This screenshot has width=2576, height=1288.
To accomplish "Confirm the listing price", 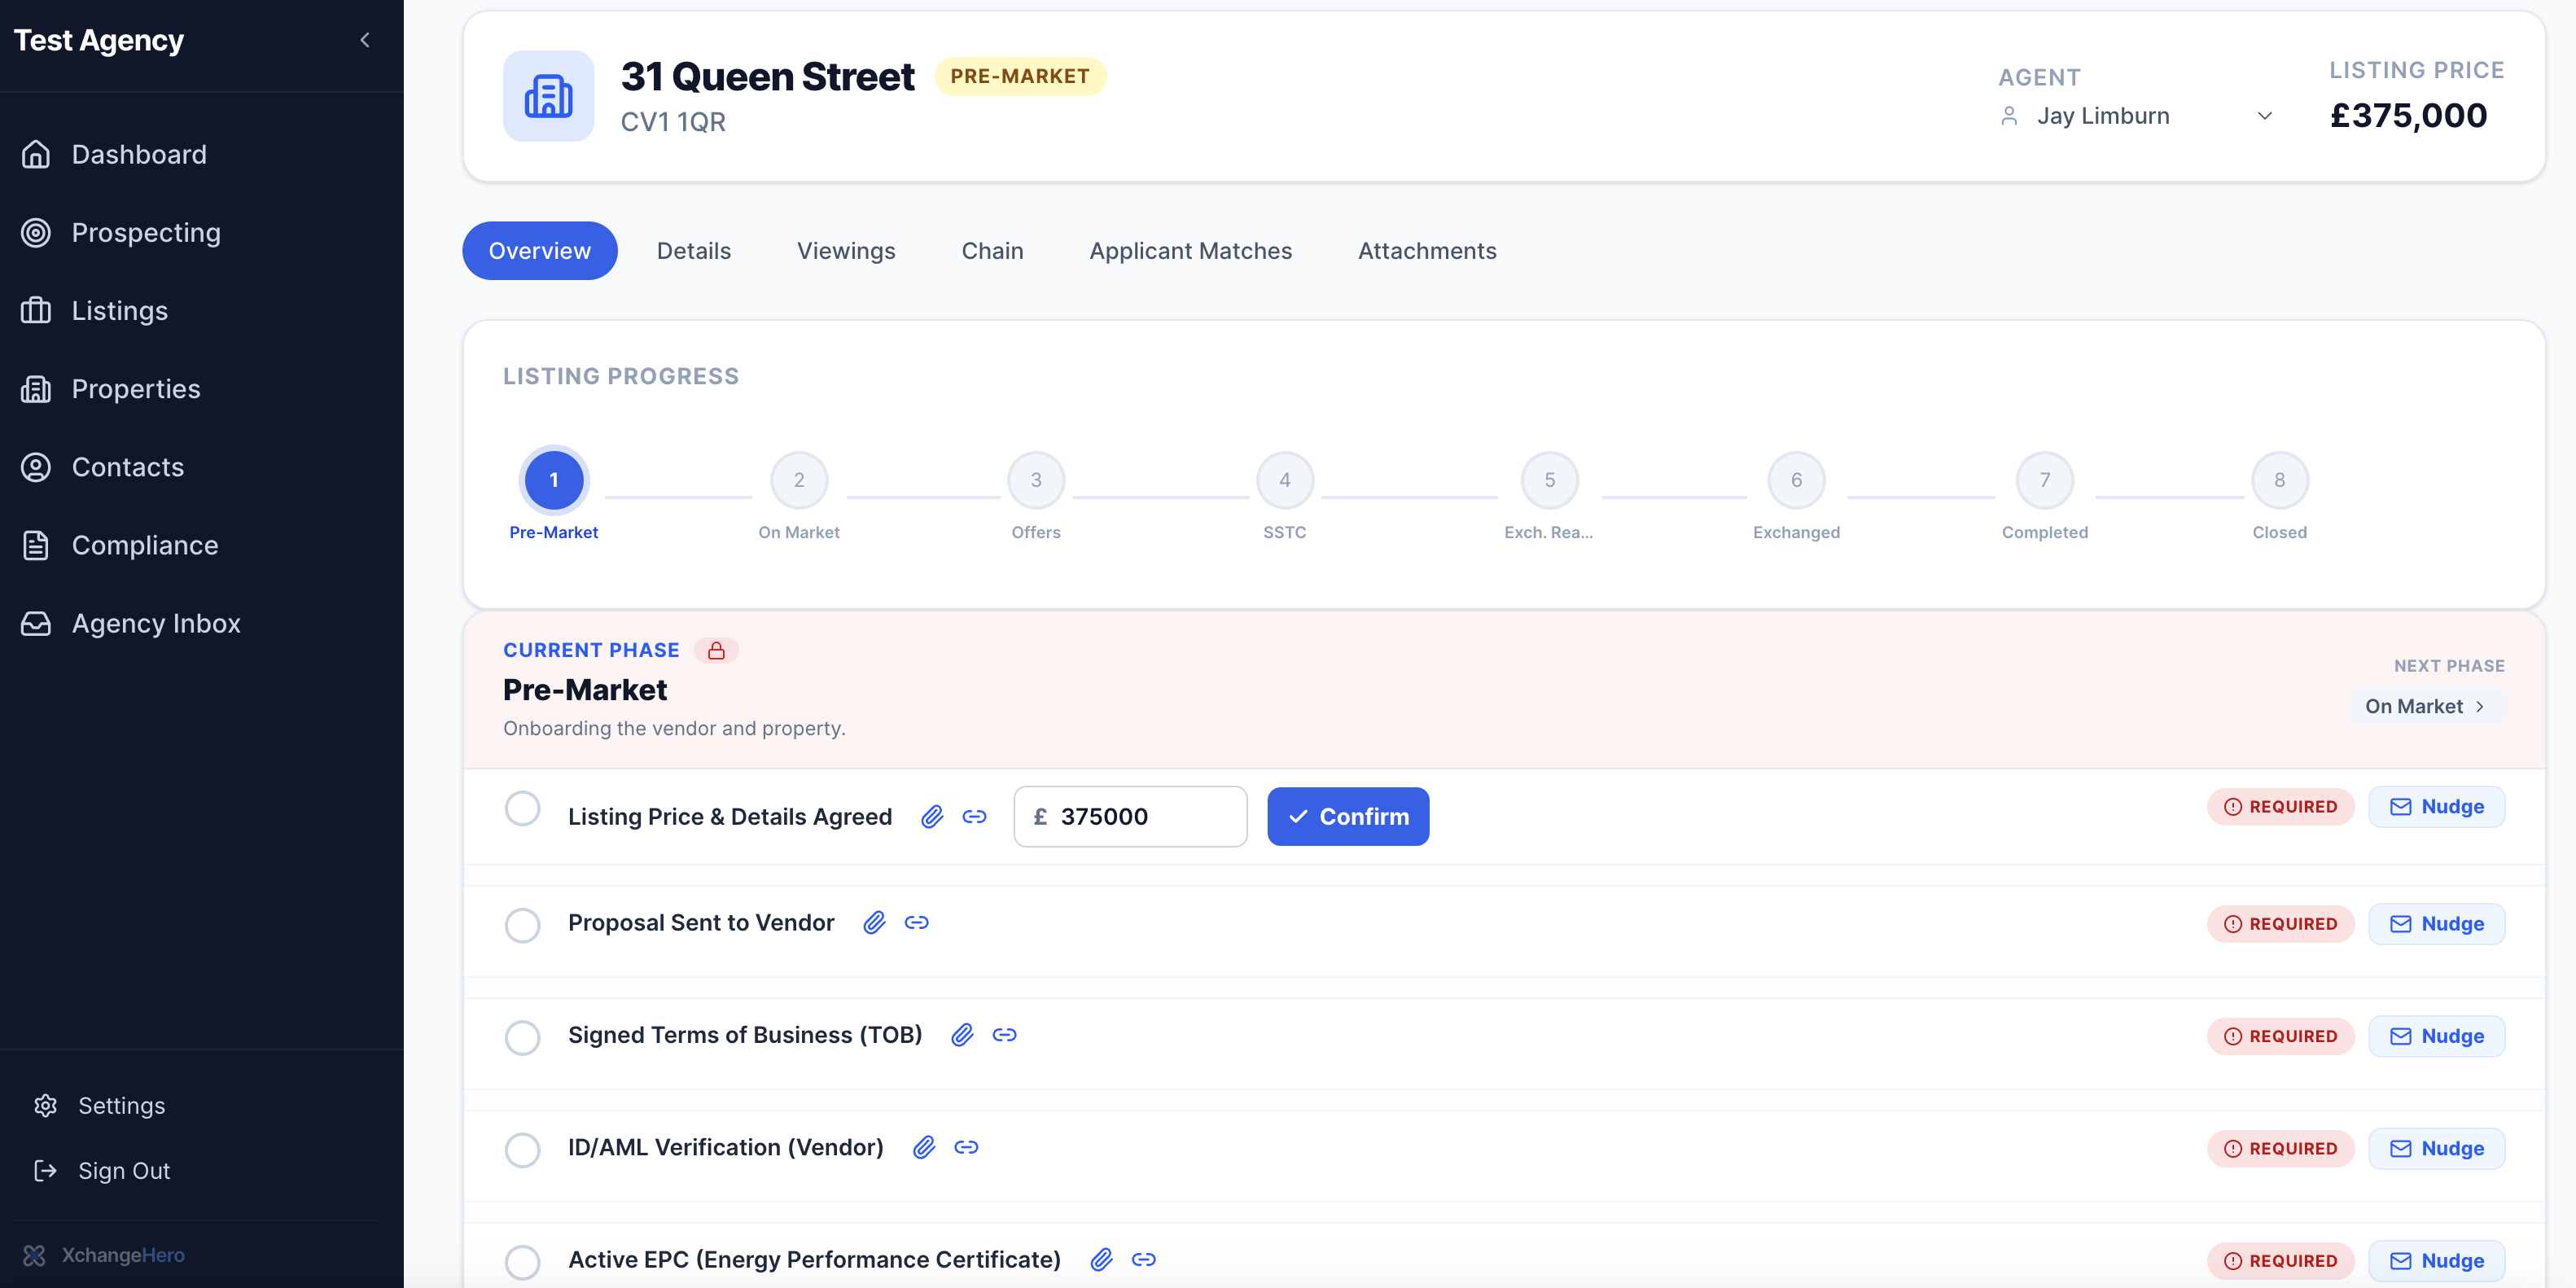I will pyautogui.click(x=1348, y=816).
